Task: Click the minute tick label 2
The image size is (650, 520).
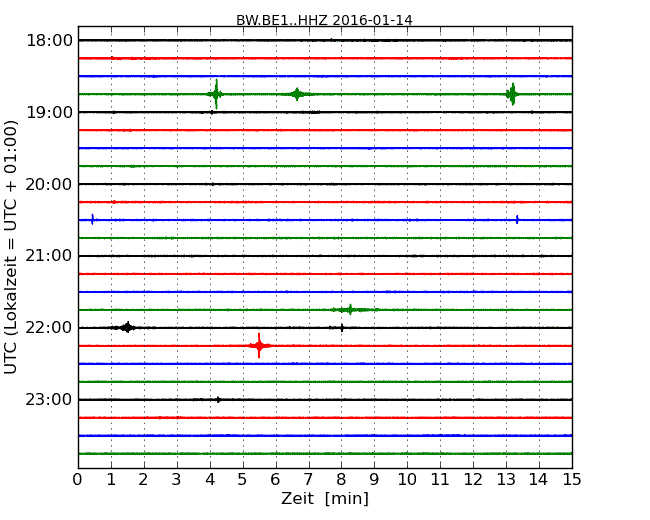Action: [143, 480]
